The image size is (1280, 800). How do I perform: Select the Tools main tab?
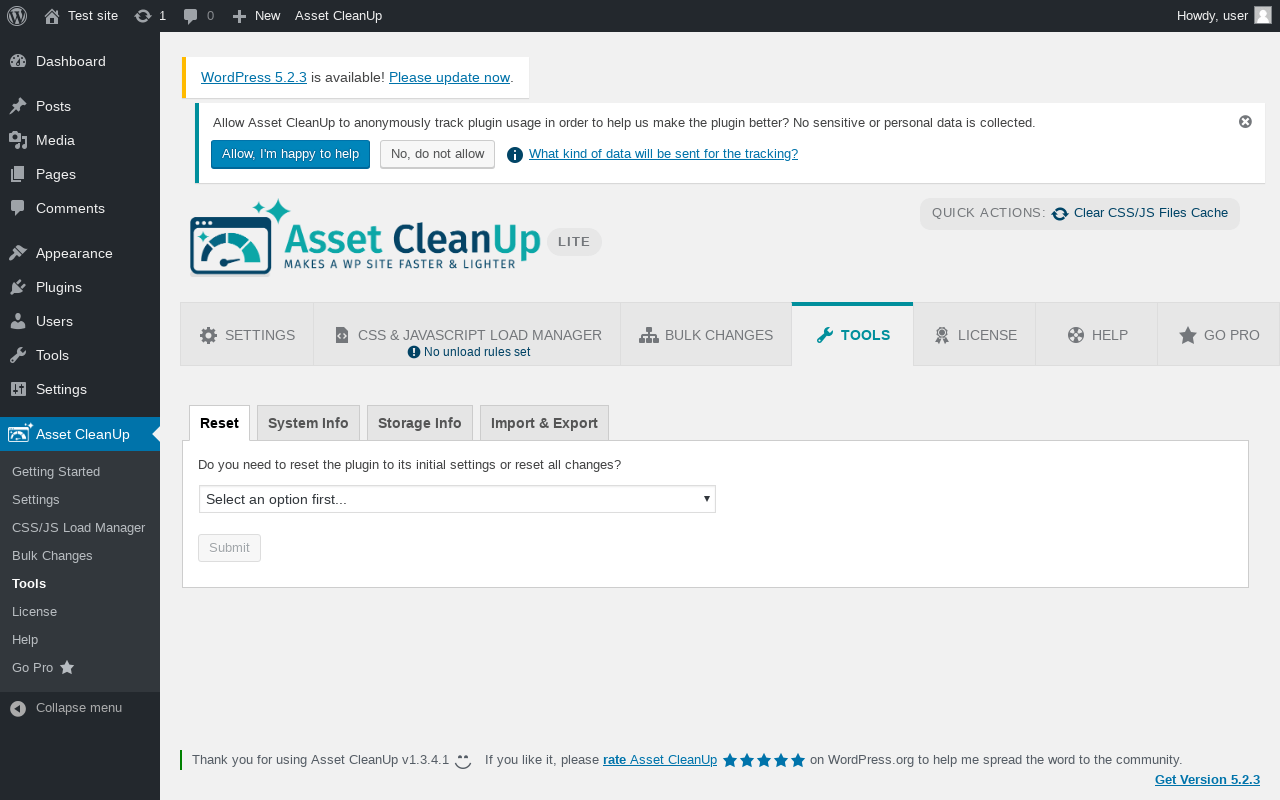tap(853, 335)
